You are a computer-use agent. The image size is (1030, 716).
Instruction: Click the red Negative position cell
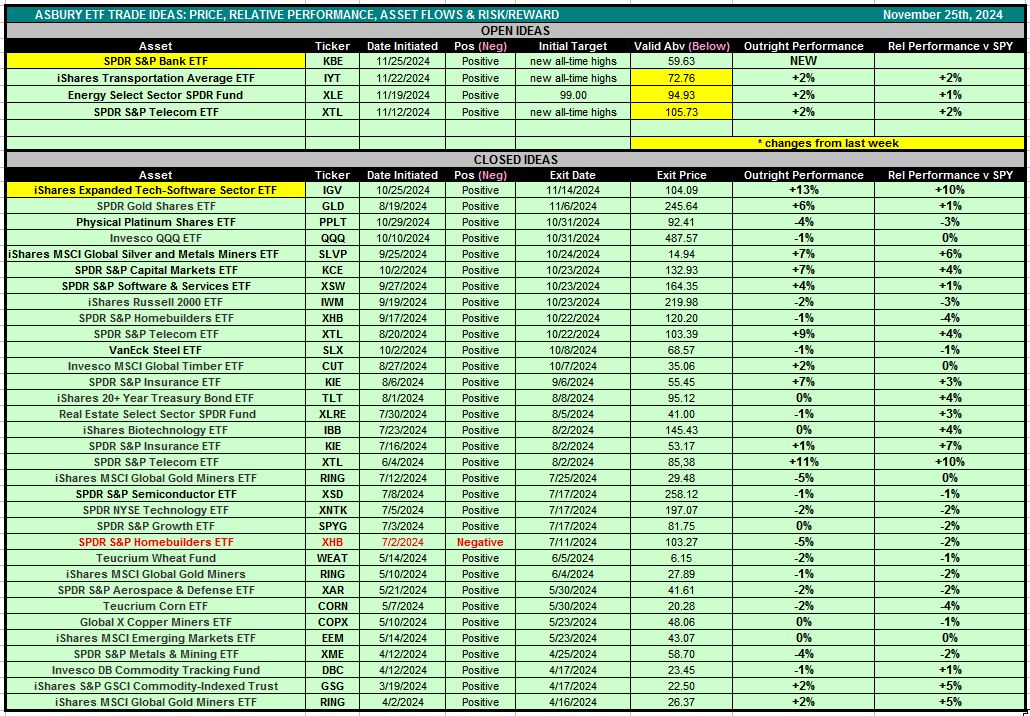(x=480, y=542)
